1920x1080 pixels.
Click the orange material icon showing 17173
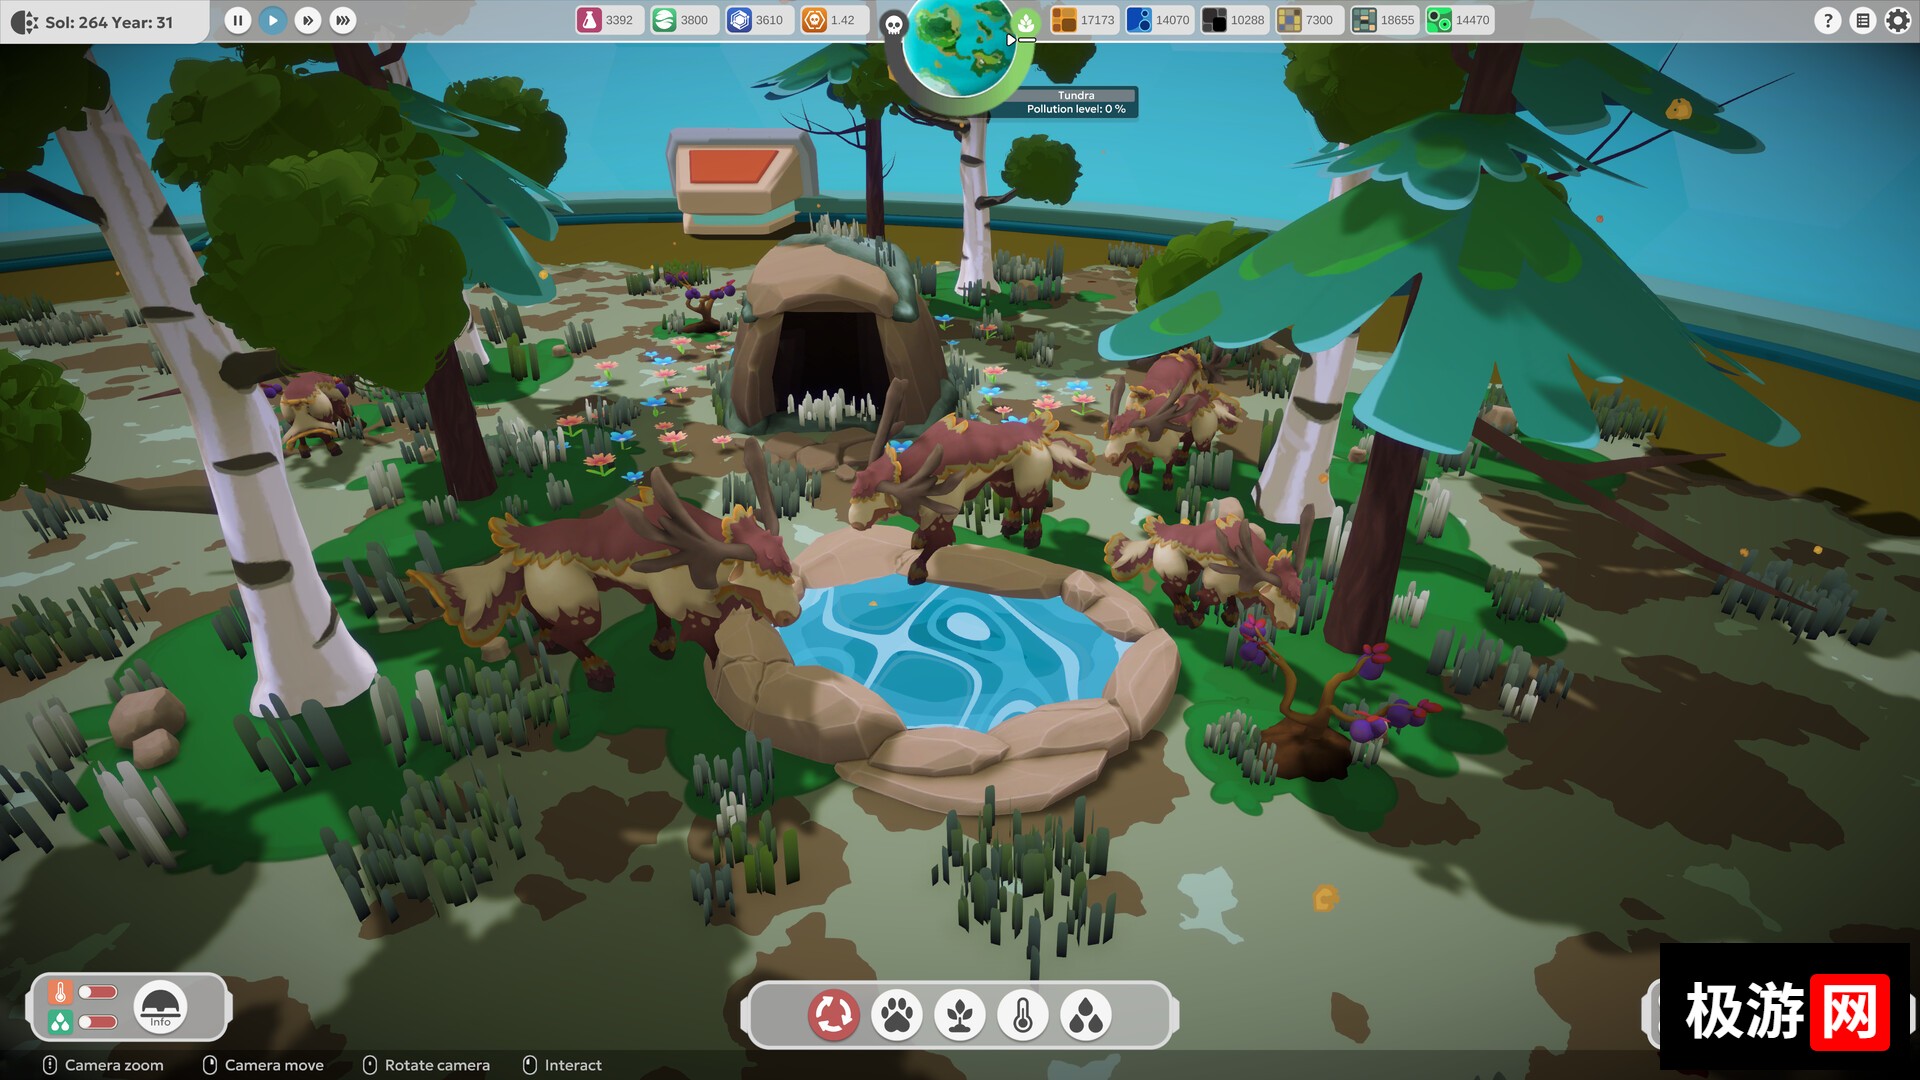tap(1064, 20)
